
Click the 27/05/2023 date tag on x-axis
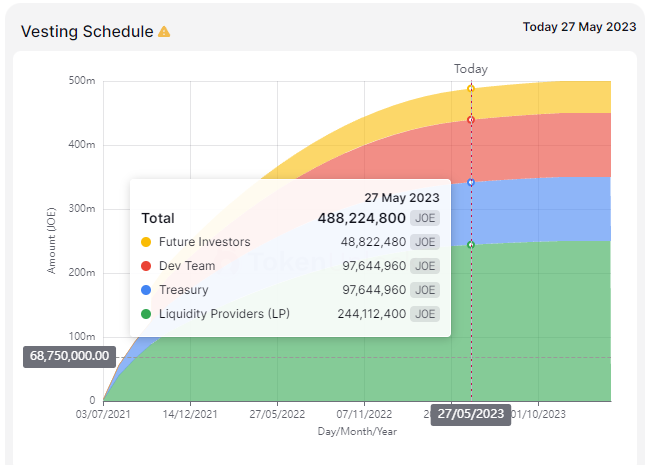pos(471,415)
